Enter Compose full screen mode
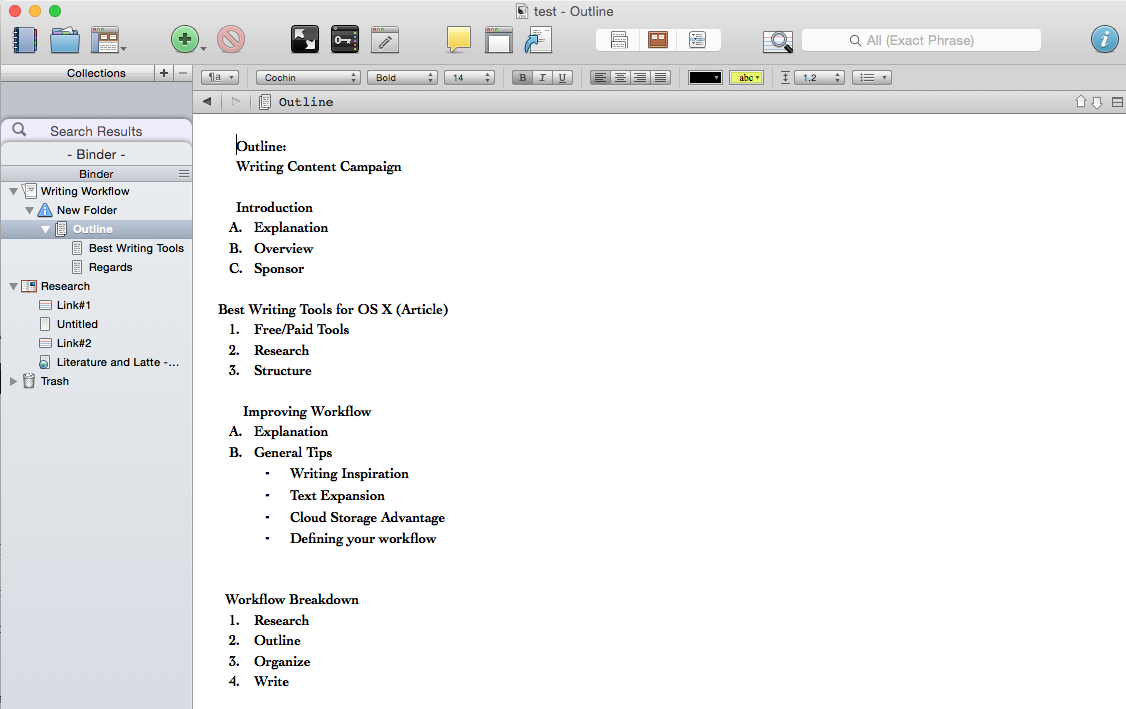The width and height of the screenshot is (1126, 709). (304, 40)
